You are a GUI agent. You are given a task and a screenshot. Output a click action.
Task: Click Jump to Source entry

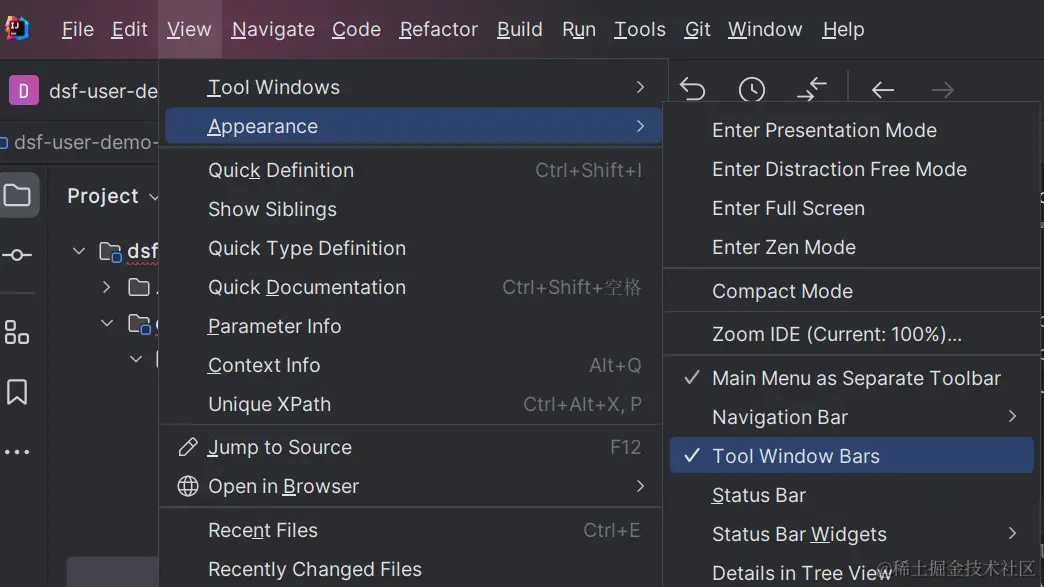pyautogui.click(x=279, y=447)
